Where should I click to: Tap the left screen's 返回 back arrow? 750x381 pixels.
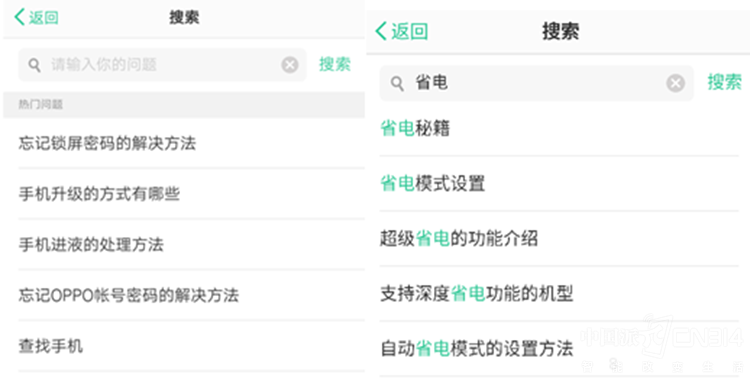click(36, 17)
